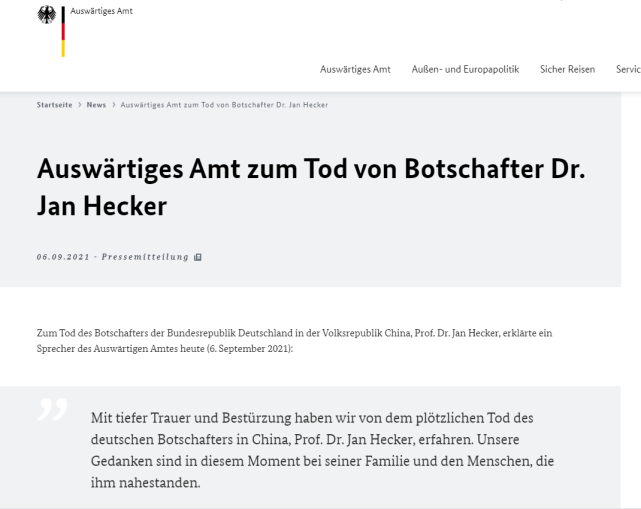Click the Pressemitteilung label

[x=145, y=257]
